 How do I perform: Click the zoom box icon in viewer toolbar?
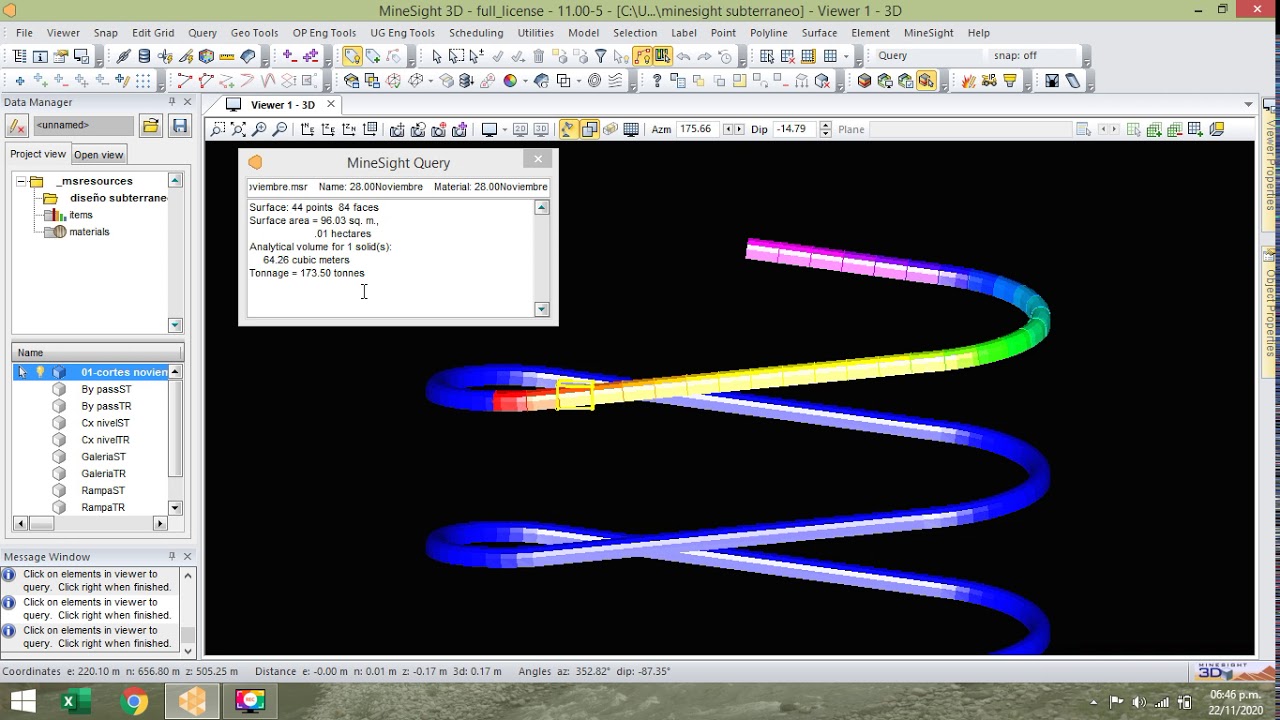tap(218, 129)
